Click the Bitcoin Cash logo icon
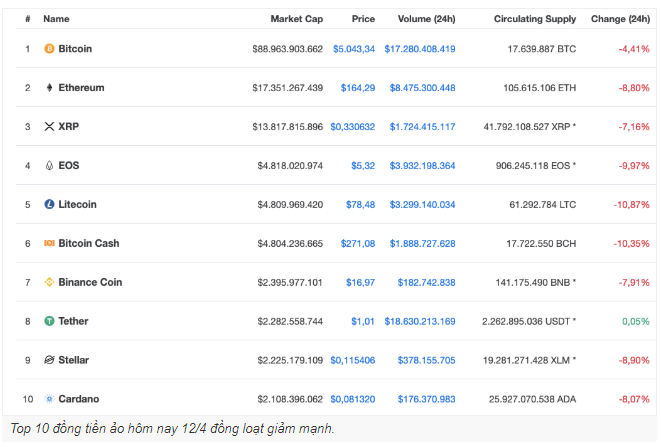661x447 pixels. tap(49, 243)
